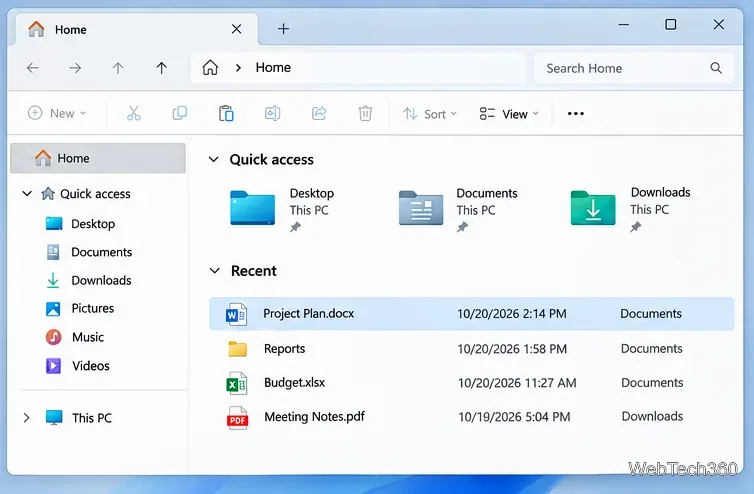This screenshot has height=494, width=754.
Task: Click the Downloads location of Meeting Notes.pdf
Action: tap(652, 416)
